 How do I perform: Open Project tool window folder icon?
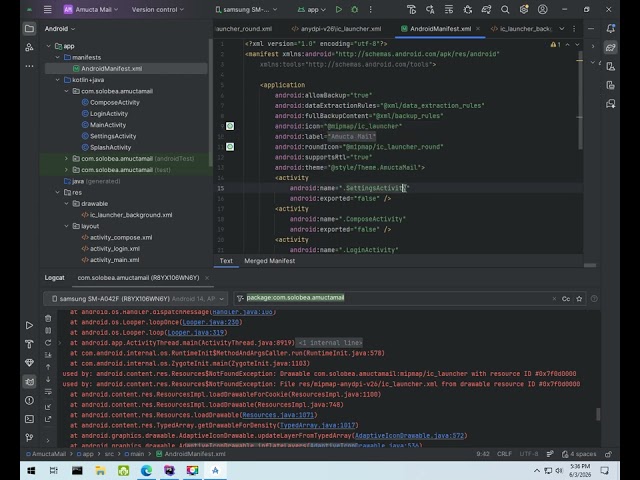click(29, 29)
